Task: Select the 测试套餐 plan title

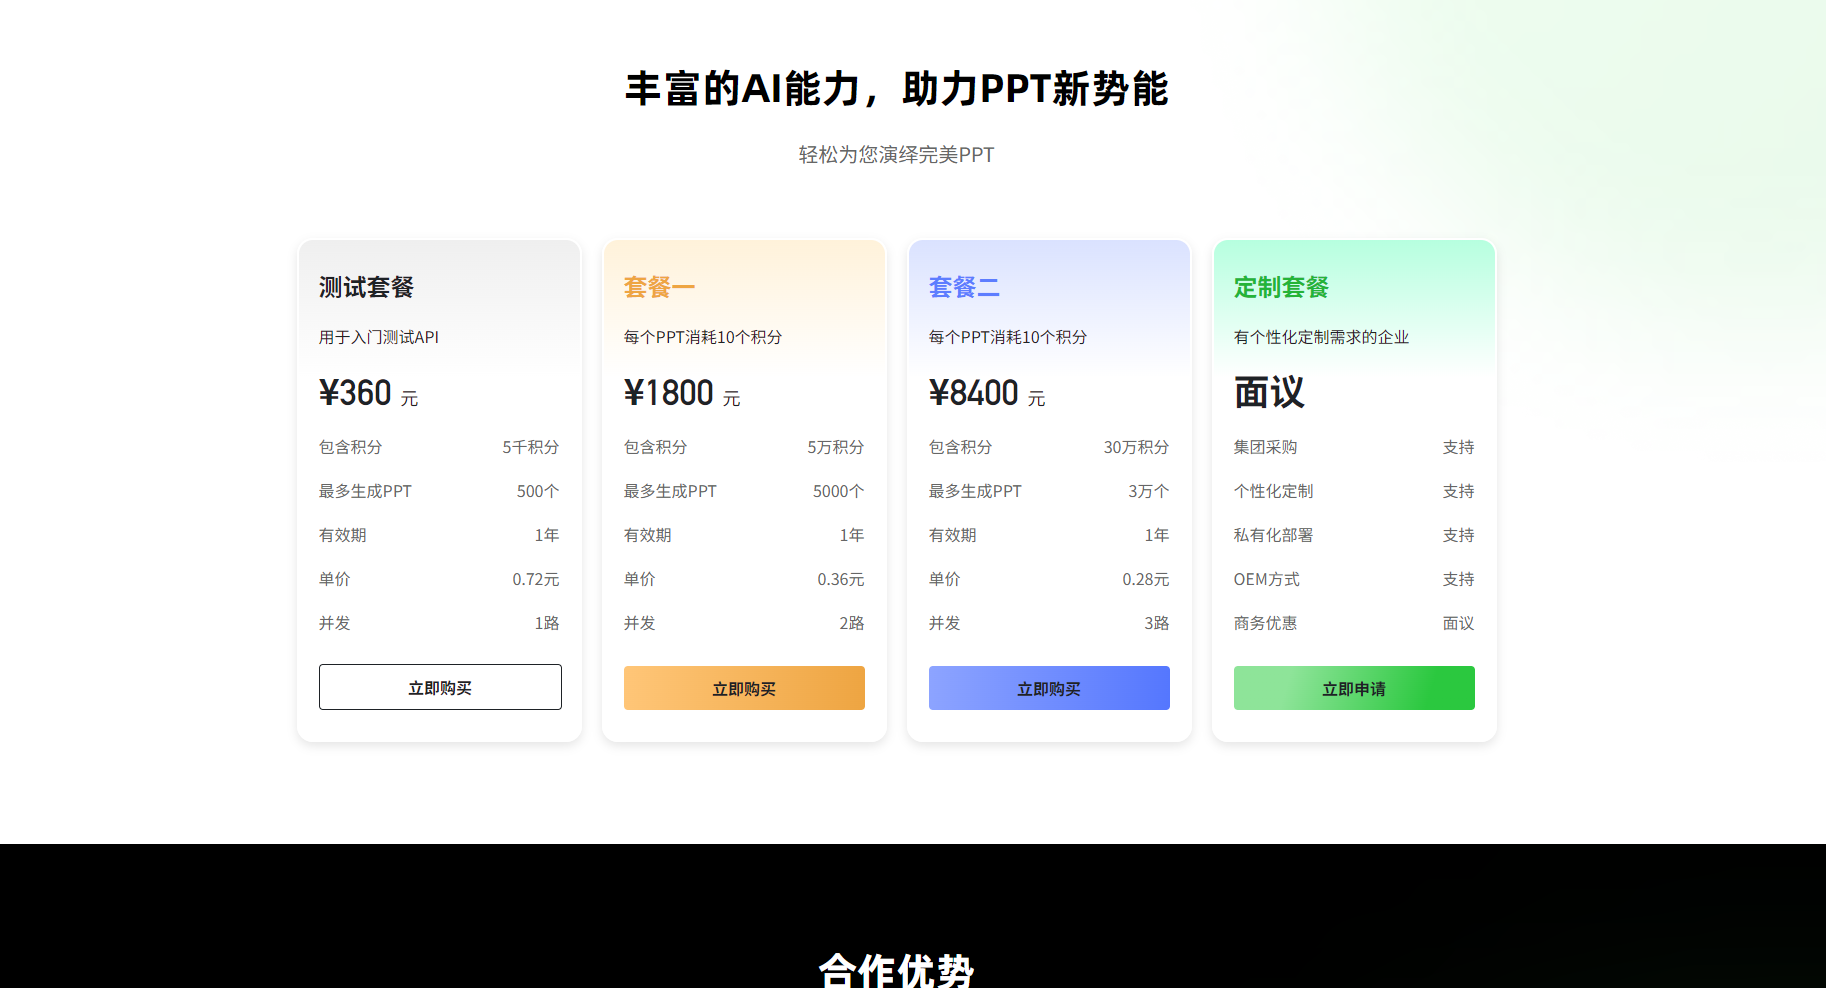Action: pos(366,288)
